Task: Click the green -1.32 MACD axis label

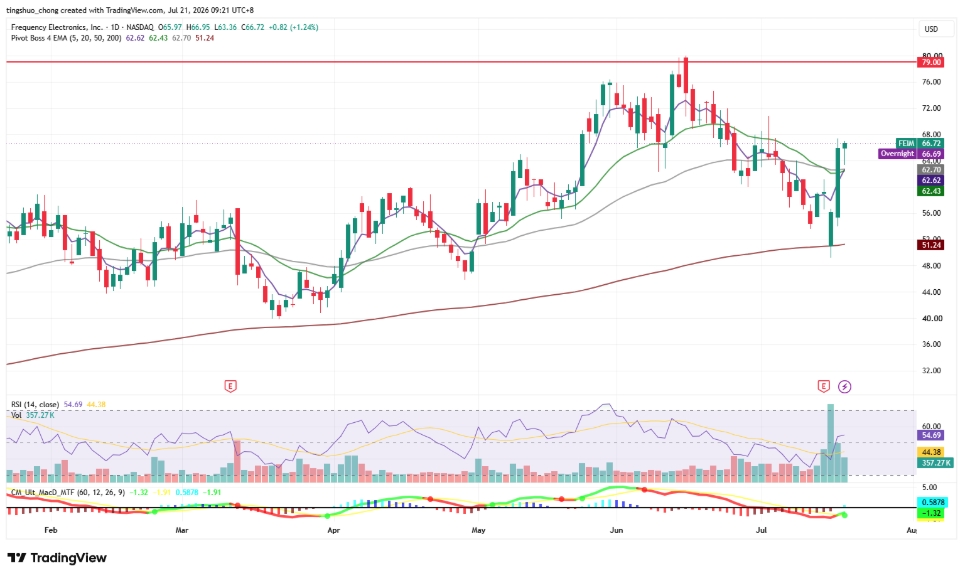Action: tap(932, 513)
